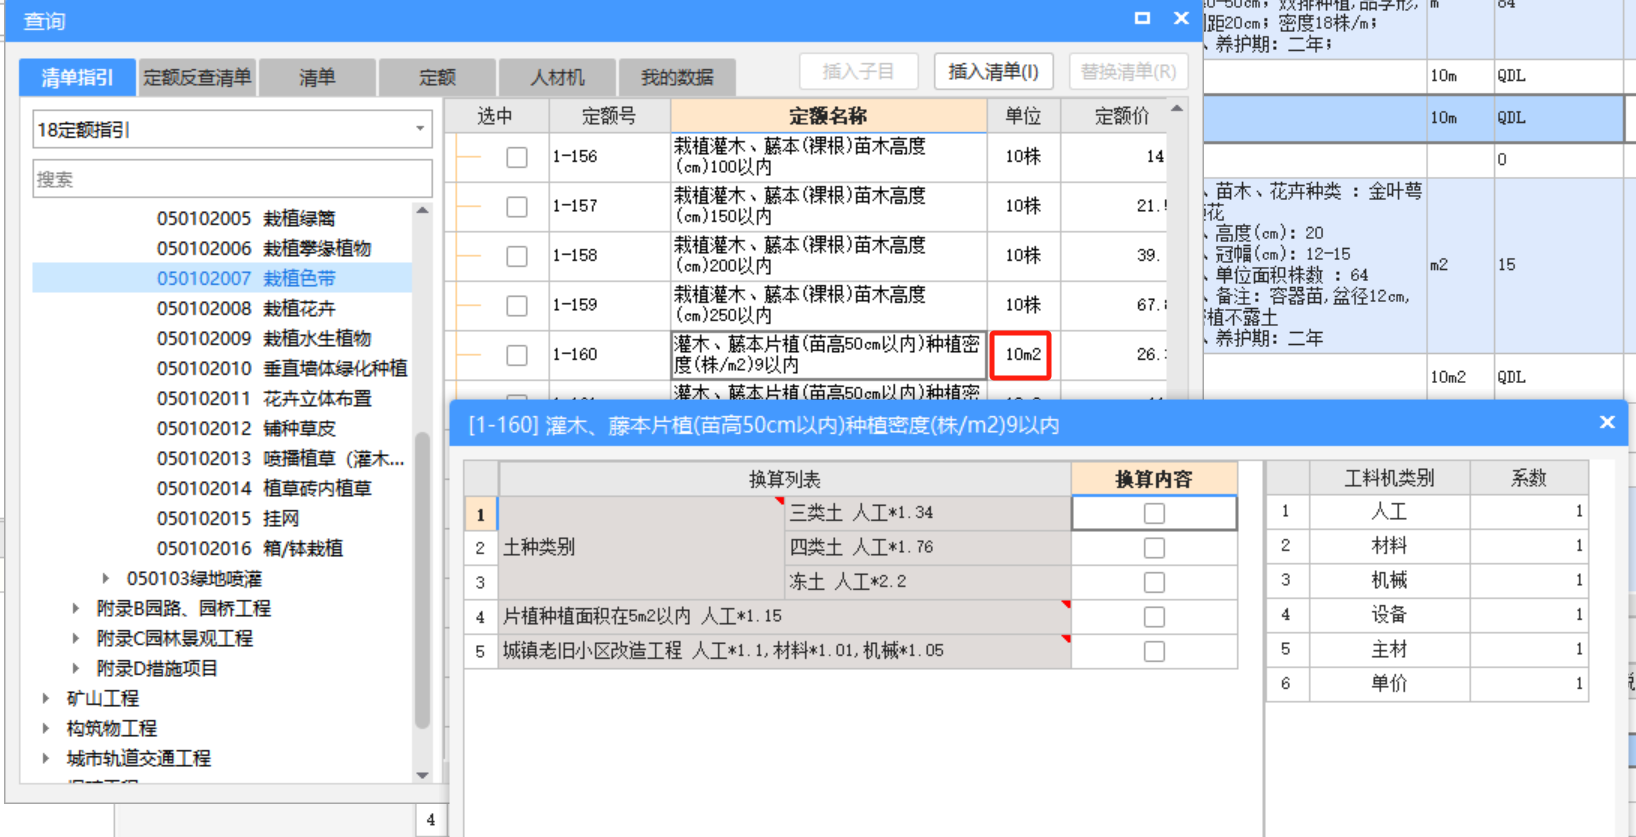
Task: Expand the 矿山工程 tree node
Action: (46, 698)
